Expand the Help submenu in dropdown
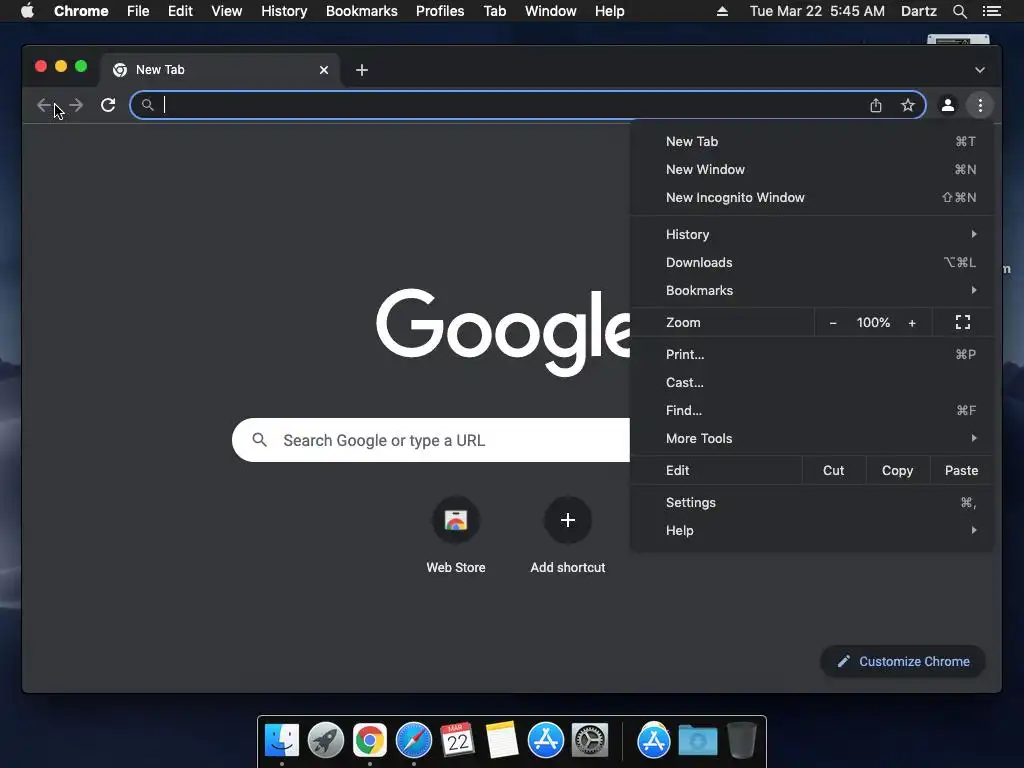This screenshot has width=1024, height=768. tap(812, 530)
